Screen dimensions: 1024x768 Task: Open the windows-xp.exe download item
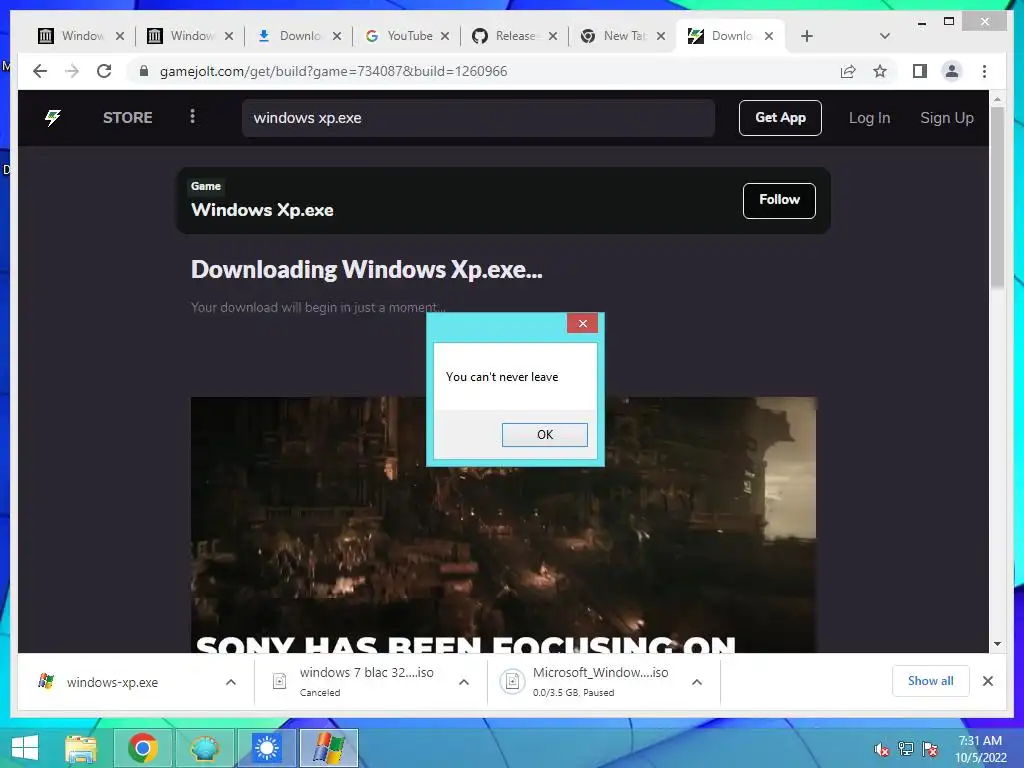point(112,682)
